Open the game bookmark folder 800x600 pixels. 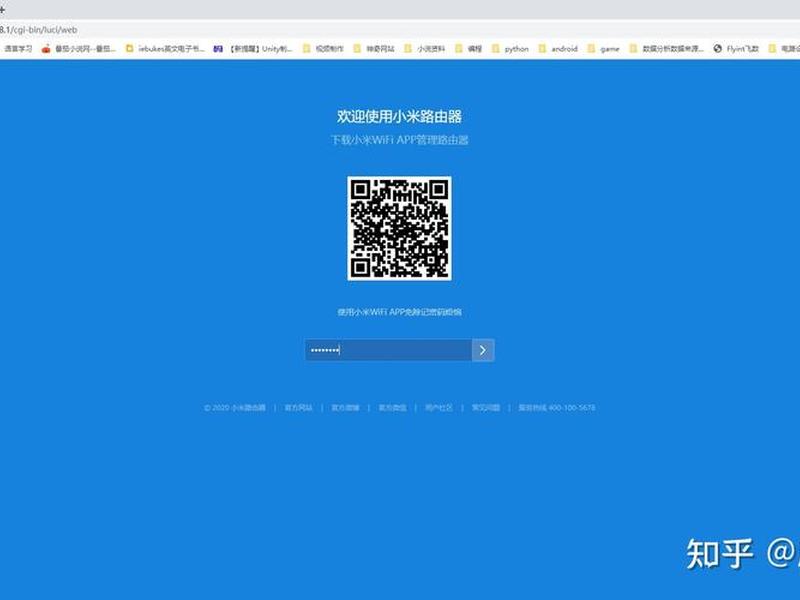click(x=604, y=49)
